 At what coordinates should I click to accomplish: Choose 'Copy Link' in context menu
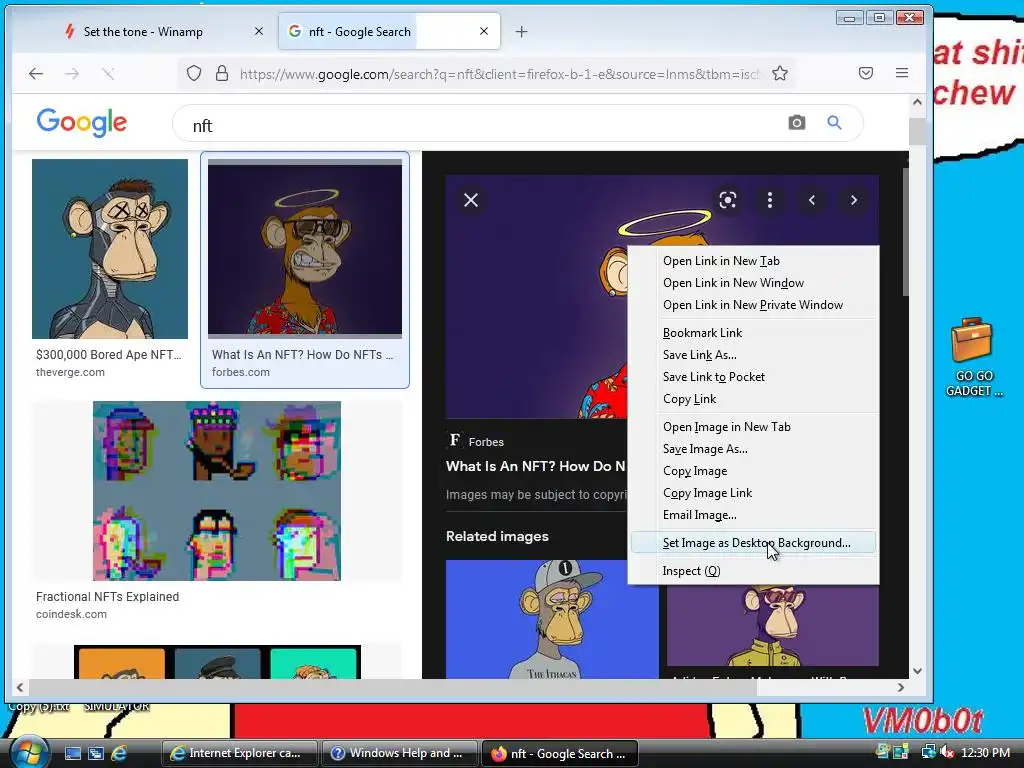coord(753,399)
